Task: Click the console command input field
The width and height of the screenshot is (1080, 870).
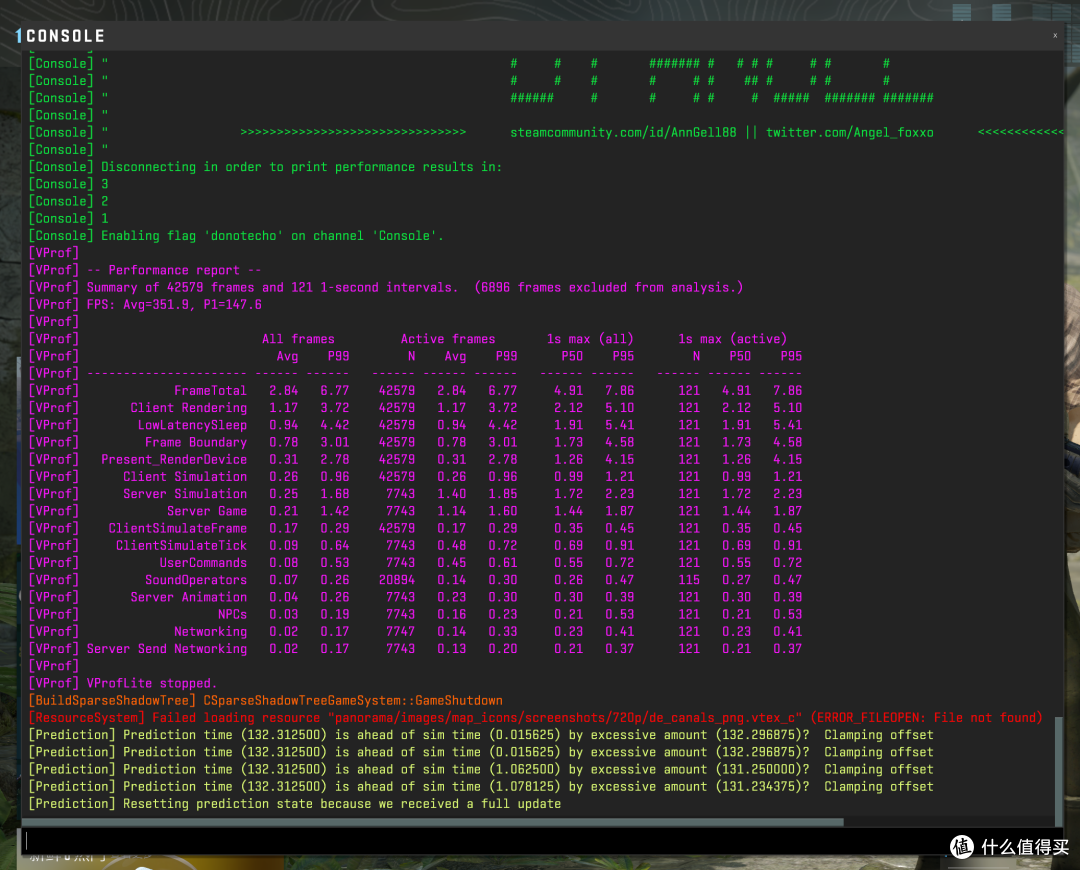Action: [537, 840]
